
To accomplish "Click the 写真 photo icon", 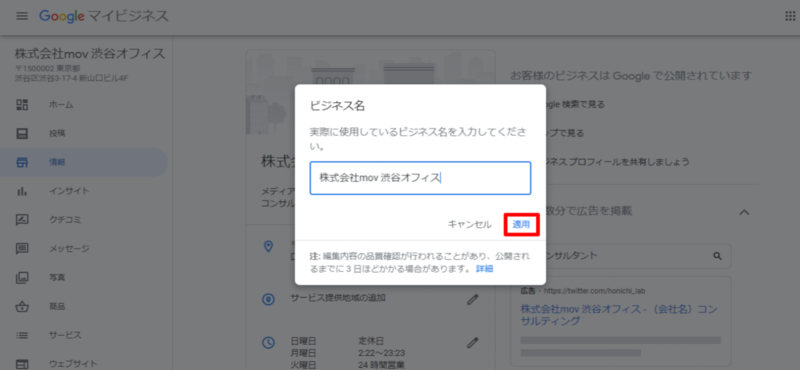I will (22, 278).
